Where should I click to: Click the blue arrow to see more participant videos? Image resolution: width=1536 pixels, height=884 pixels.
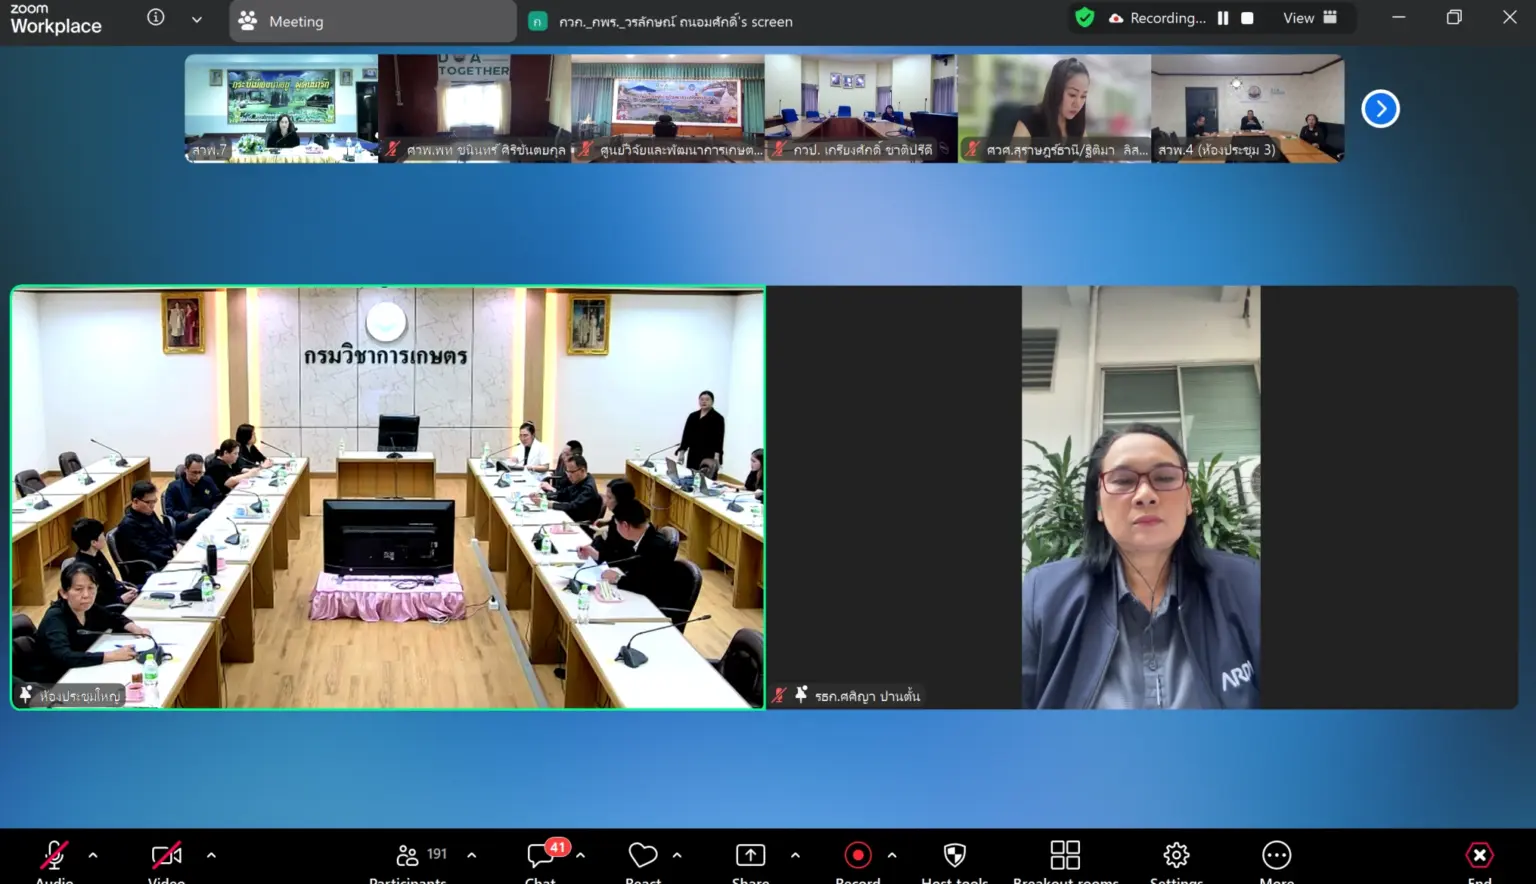pyautogui.click(x=1380, y=108)
